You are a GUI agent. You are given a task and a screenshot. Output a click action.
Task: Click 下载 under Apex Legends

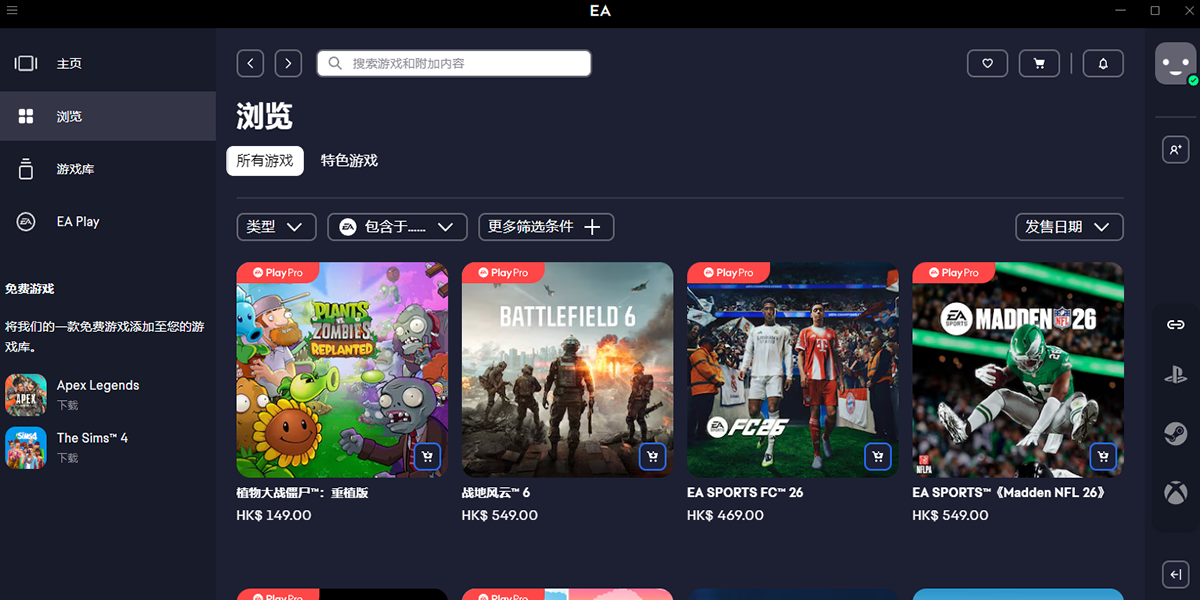[67, 405]
